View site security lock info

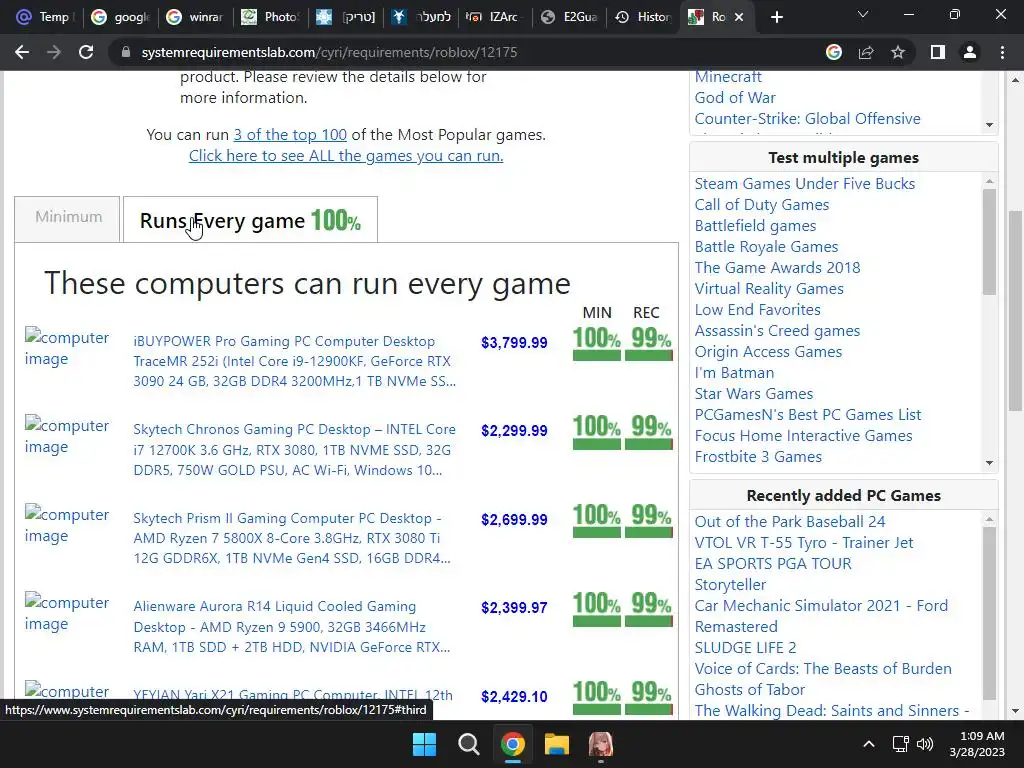[x=126, y=52]
